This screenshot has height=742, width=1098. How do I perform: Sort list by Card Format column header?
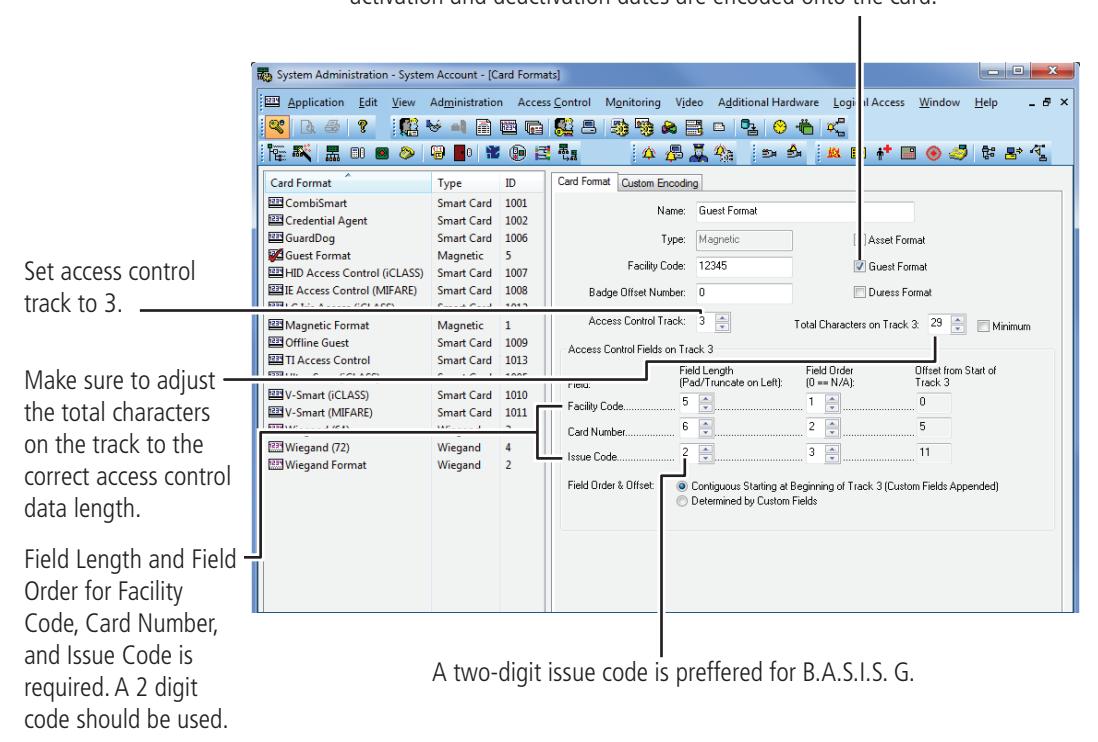point(348,183)
